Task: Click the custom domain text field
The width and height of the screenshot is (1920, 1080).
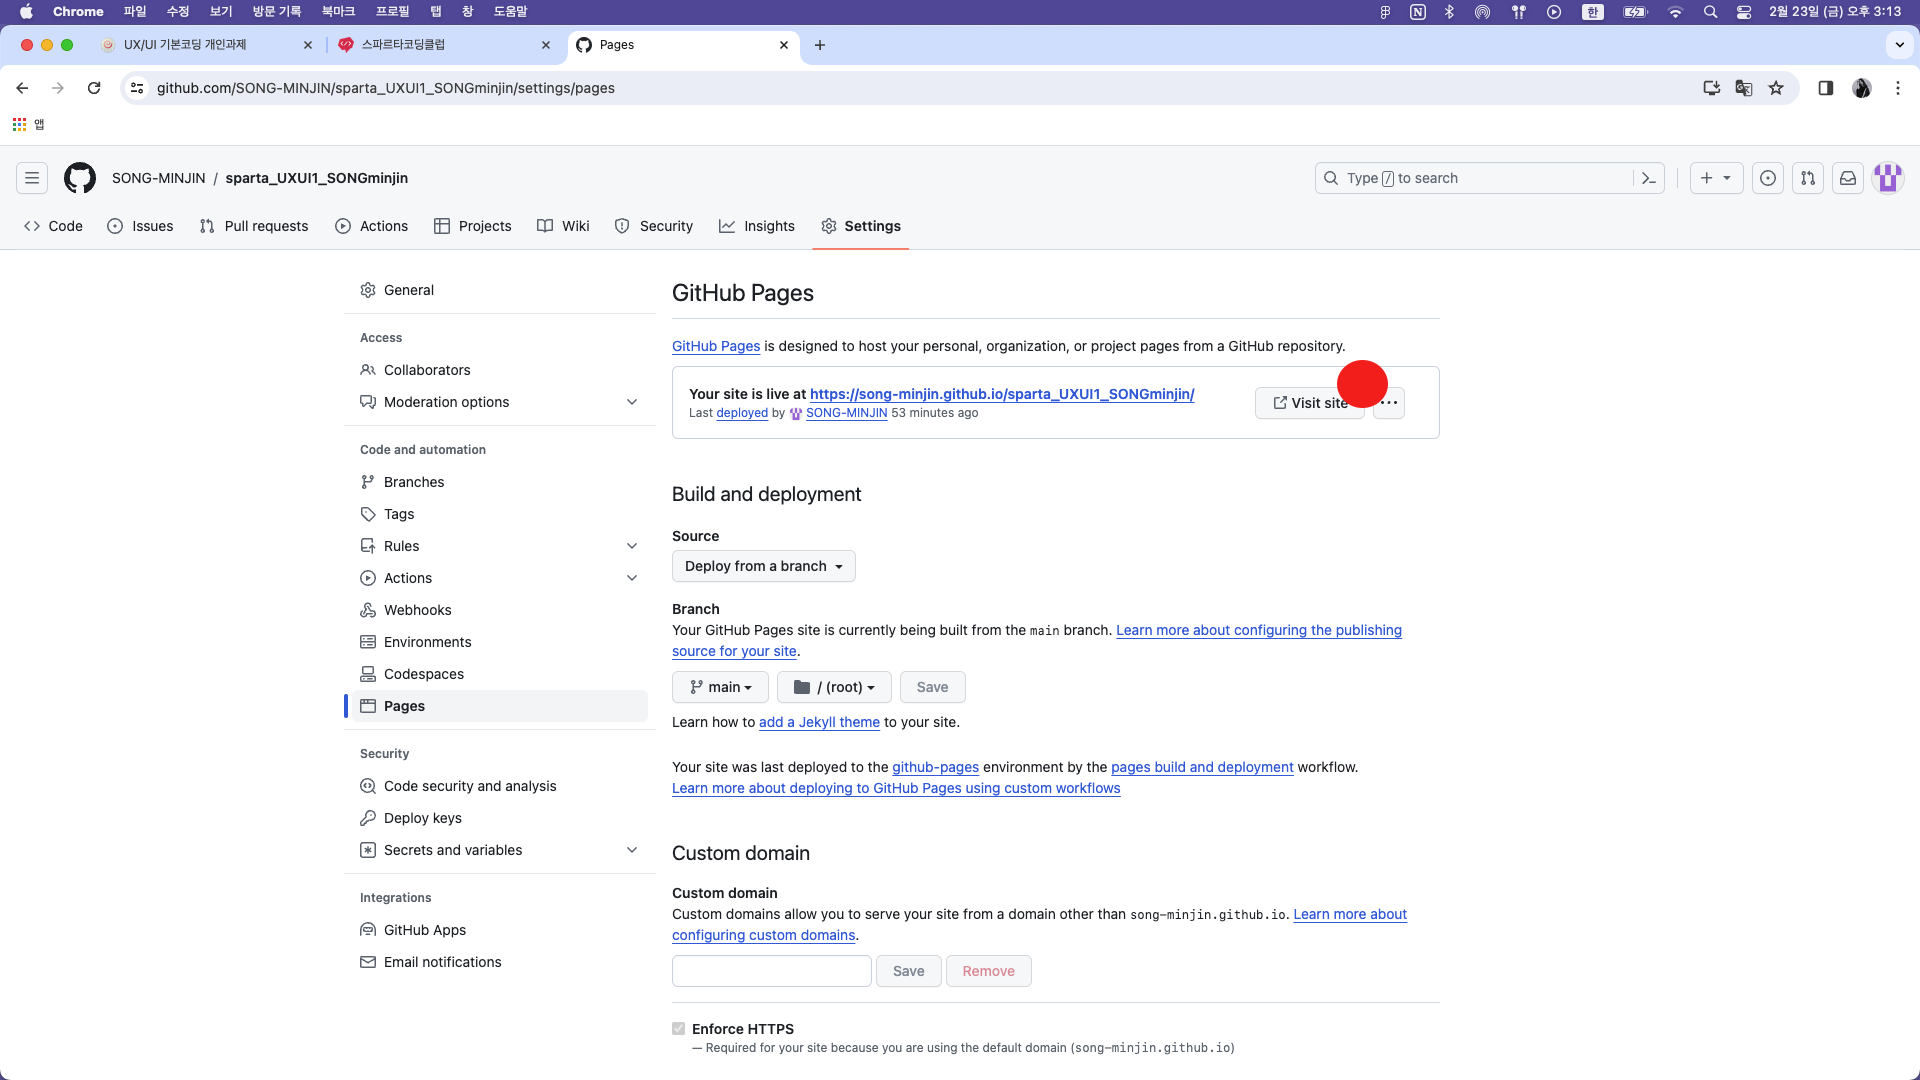Action: click(771, 971)
